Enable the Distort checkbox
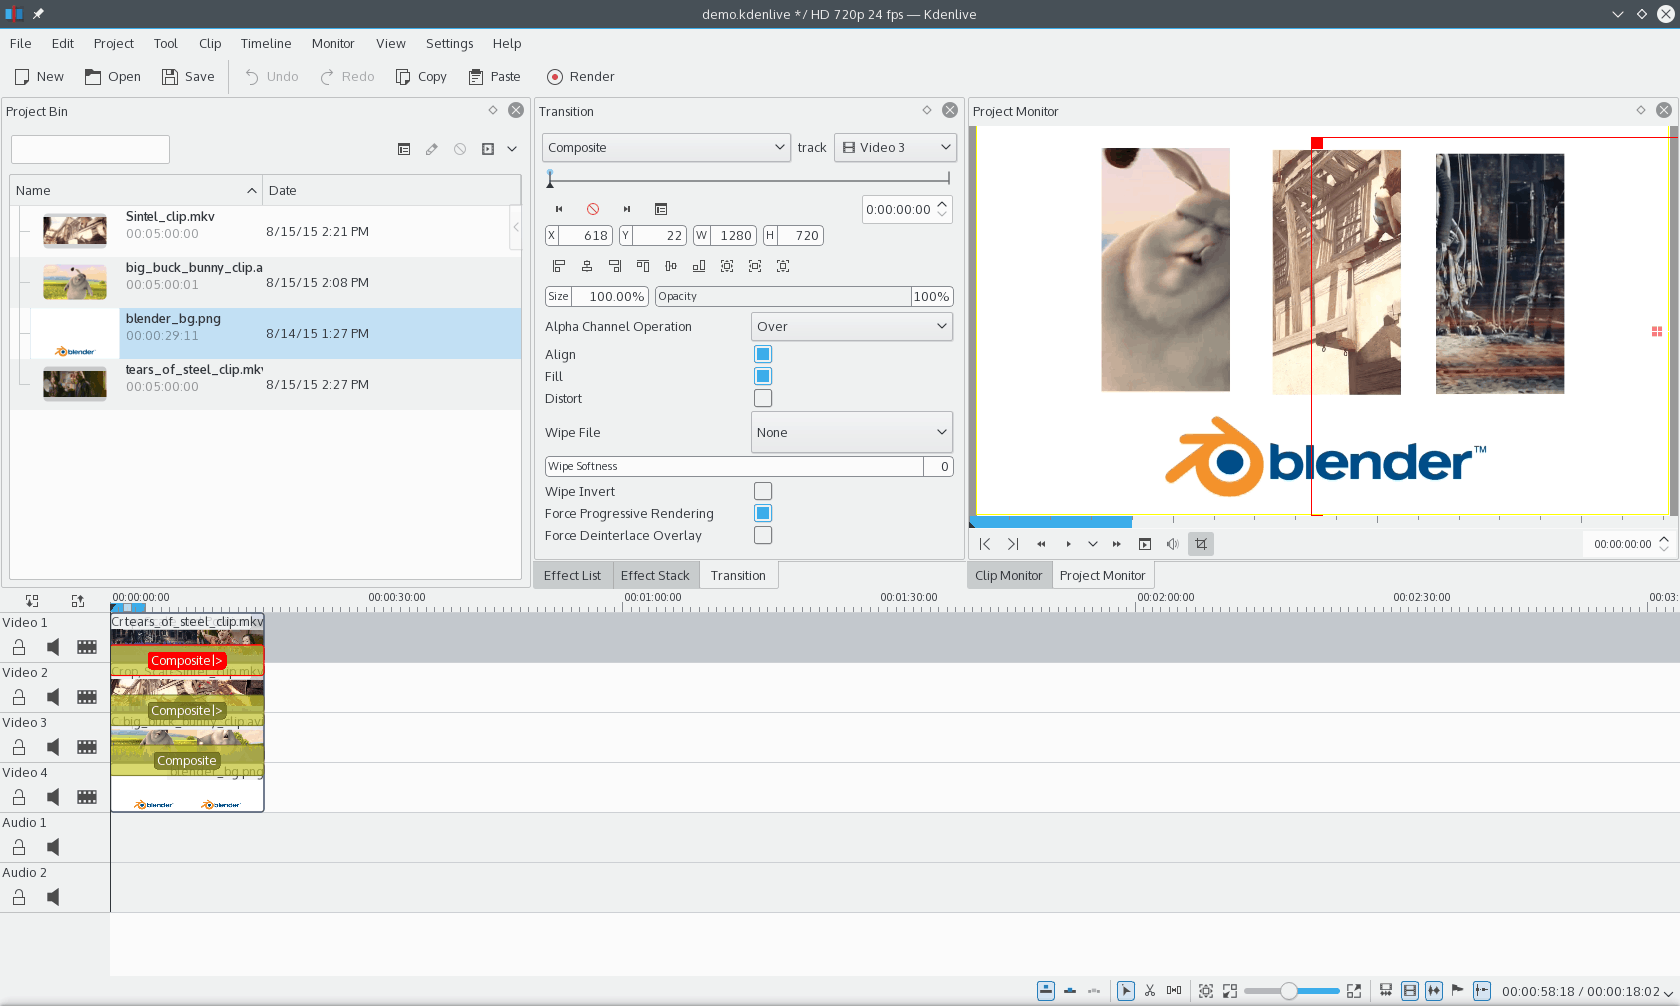Image resolution: width=1680 pixels, height=1006 pixels. point(763,398)
